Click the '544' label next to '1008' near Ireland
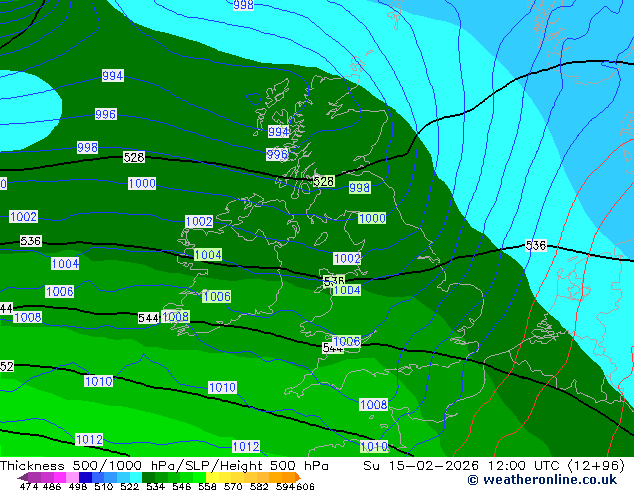 click(148, 318)
